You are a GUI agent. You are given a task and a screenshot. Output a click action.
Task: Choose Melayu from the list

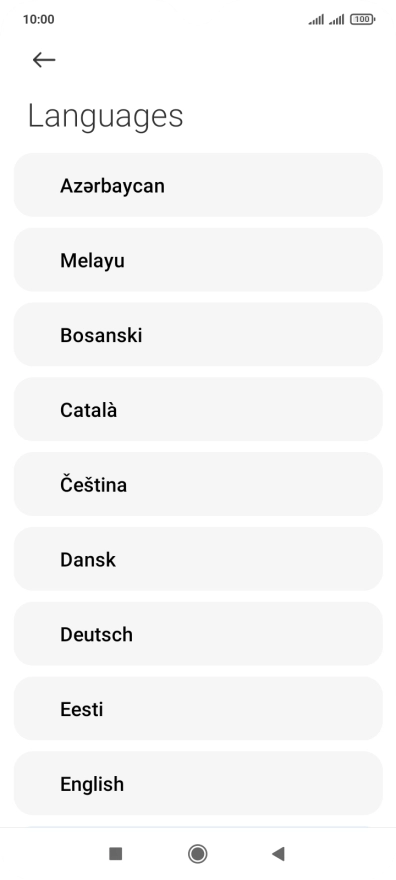198,260
